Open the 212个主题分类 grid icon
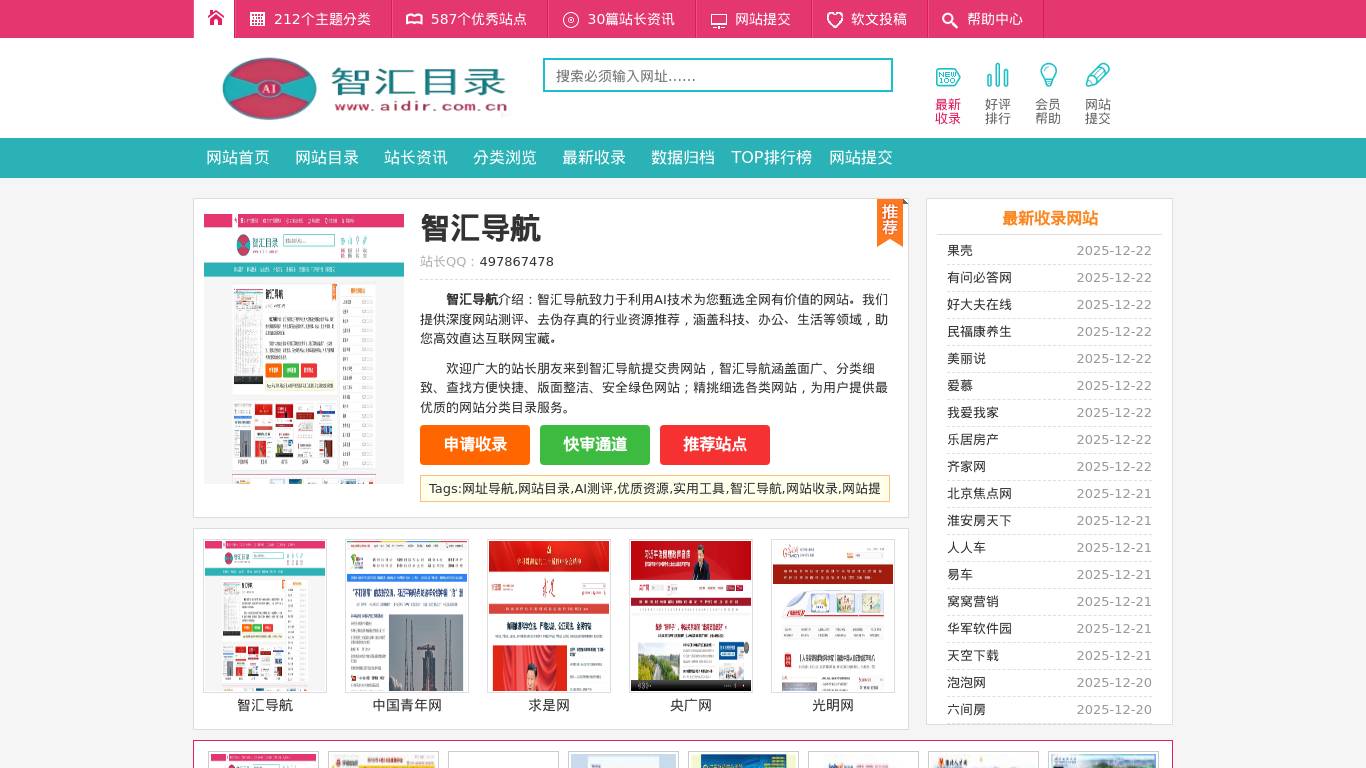Image resolution: width=1366 pixels, height=768 pixels. (258, 19)
